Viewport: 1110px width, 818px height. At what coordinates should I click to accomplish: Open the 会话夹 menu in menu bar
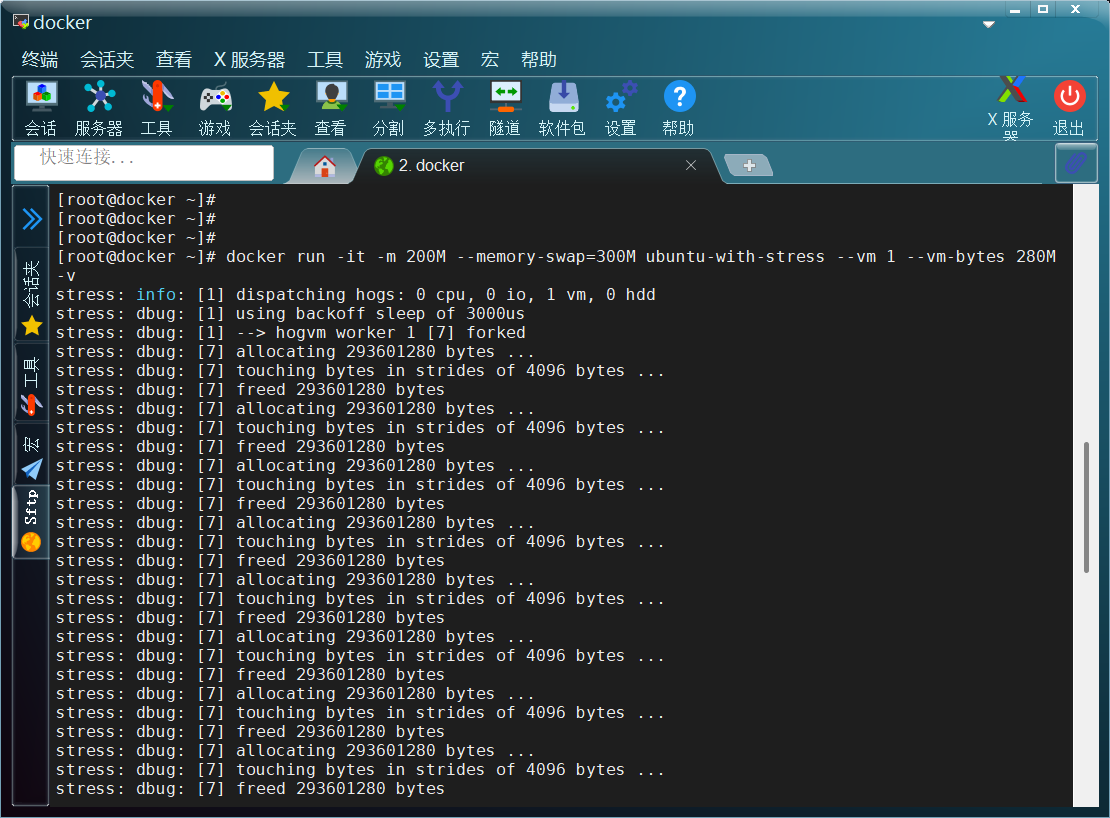(107, 59)
